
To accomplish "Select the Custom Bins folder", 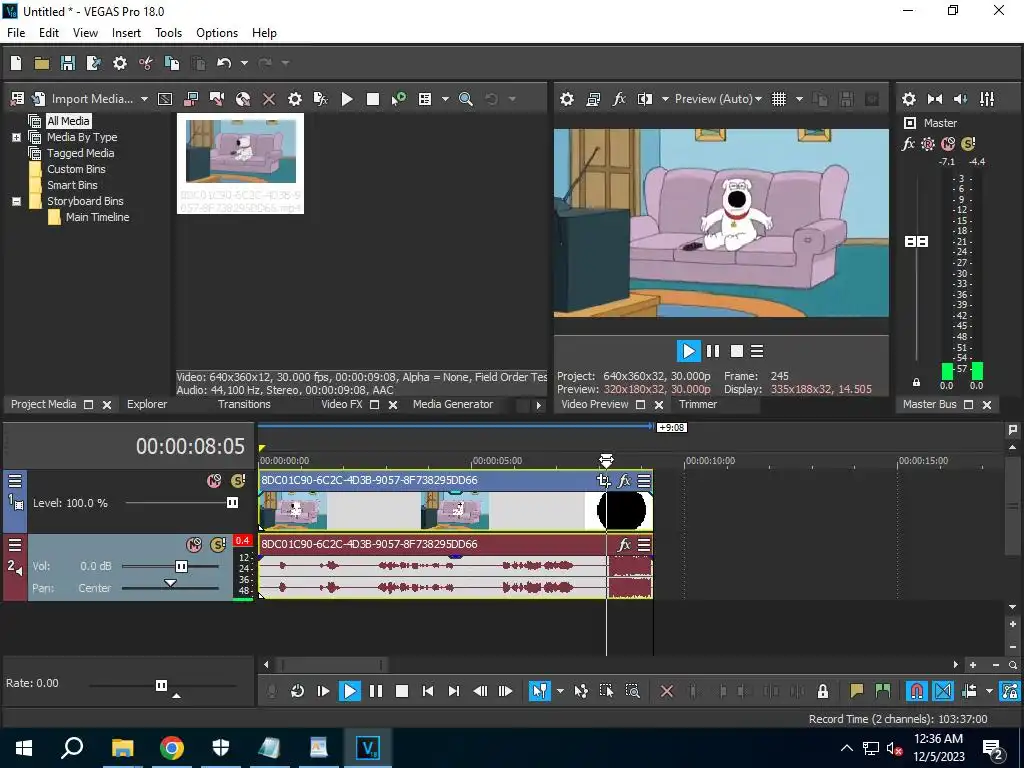I will pos(76,168).
